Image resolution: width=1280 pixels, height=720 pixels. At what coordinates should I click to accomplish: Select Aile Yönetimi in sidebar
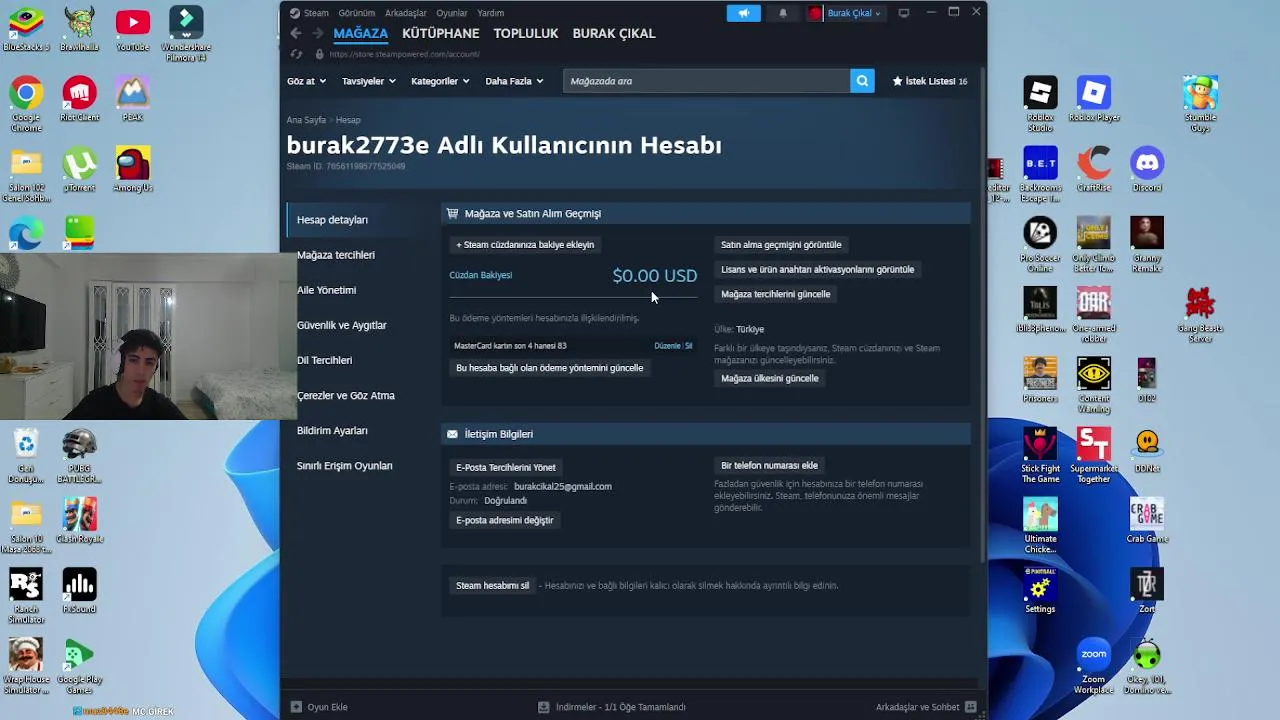(x=326, y=290)
